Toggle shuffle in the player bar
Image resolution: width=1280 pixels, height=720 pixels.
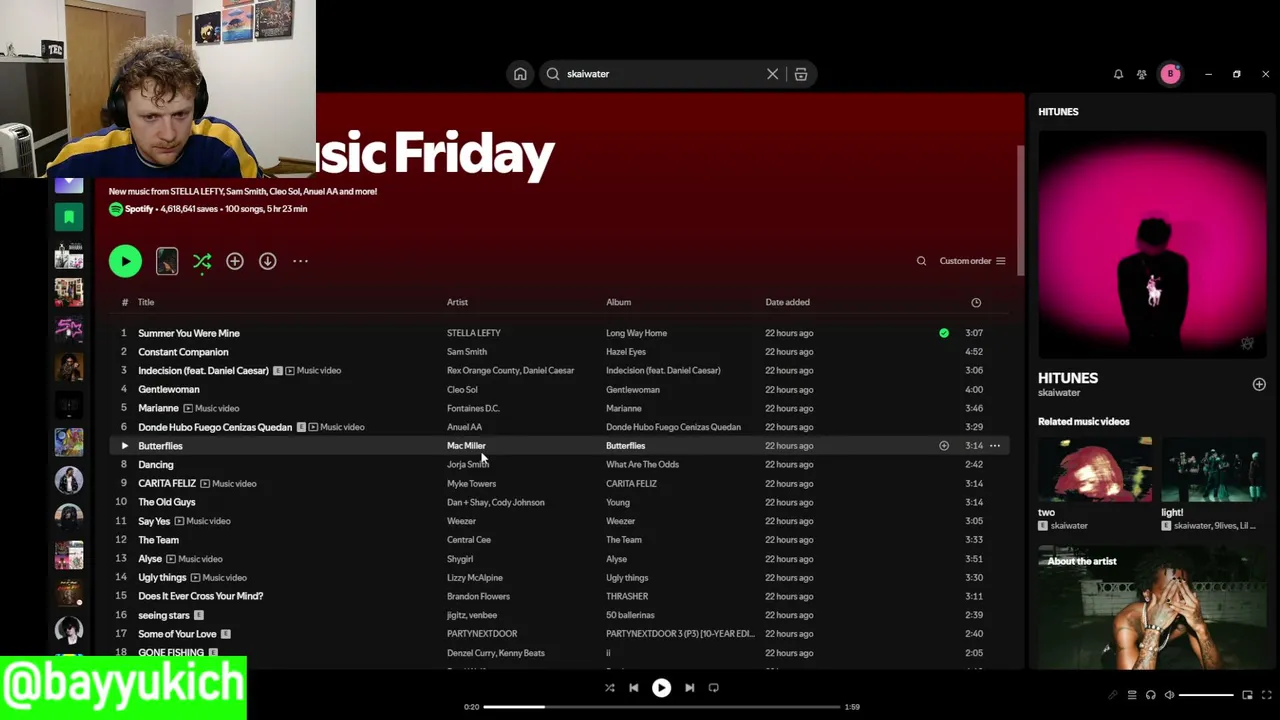610,688
